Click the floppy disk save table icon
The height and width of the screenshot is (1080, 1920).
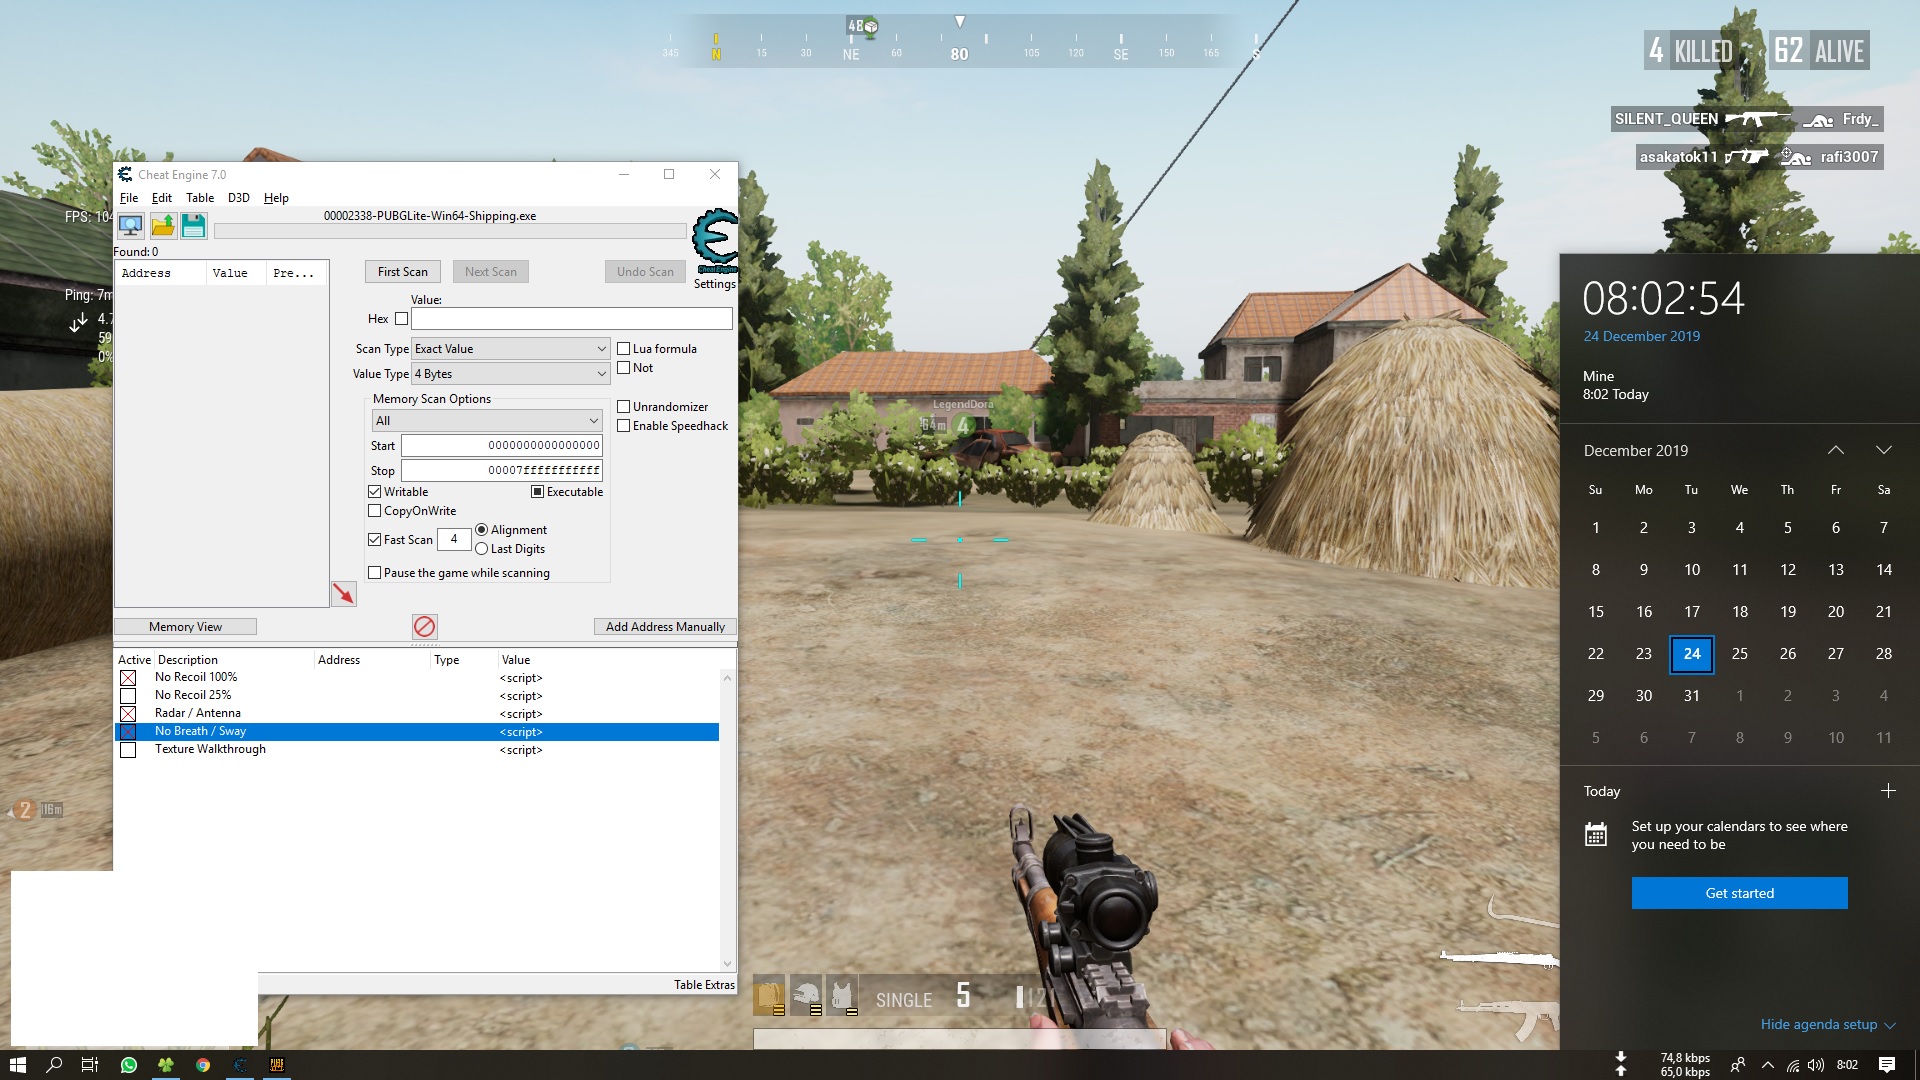194,226
